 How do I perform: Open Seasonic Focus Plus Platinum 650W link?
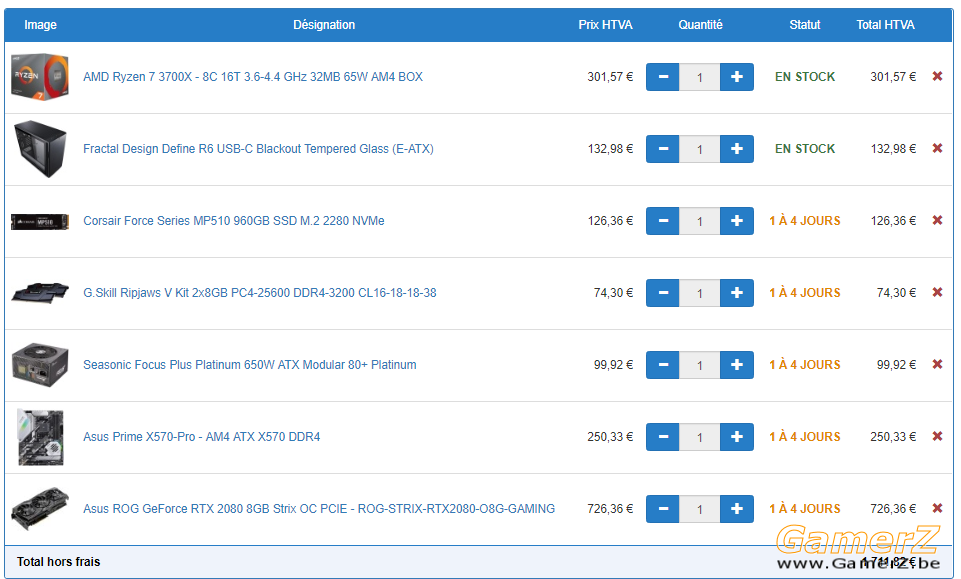(249, 365)
